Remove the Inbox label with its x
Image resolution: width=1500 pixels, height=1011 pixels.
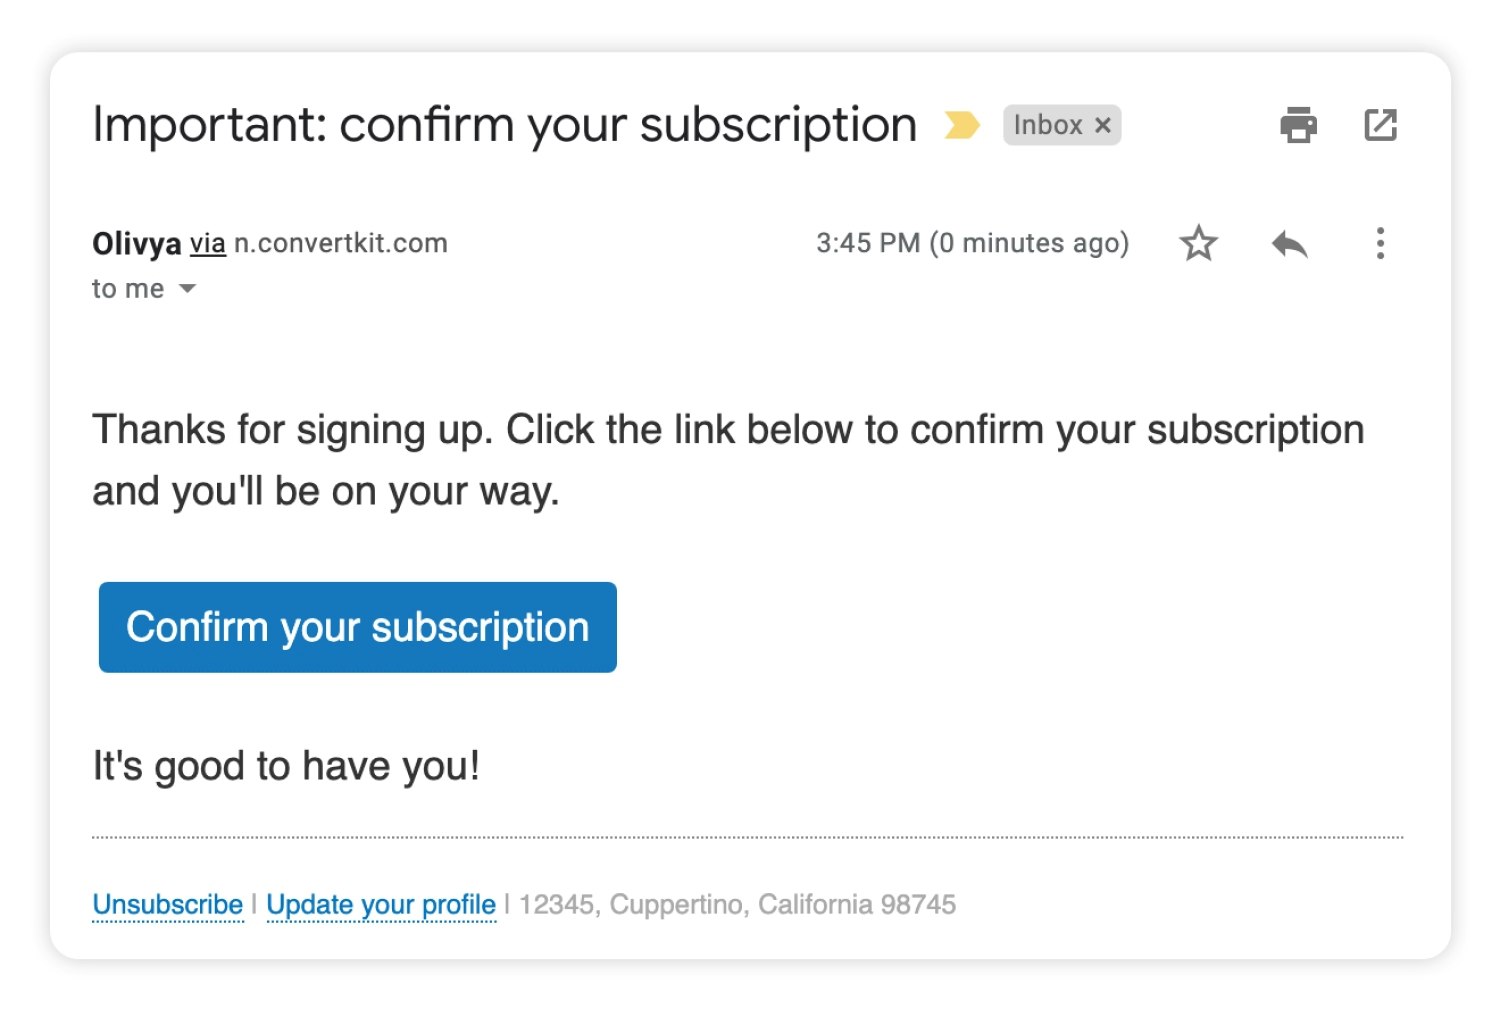pos(1103,125)
